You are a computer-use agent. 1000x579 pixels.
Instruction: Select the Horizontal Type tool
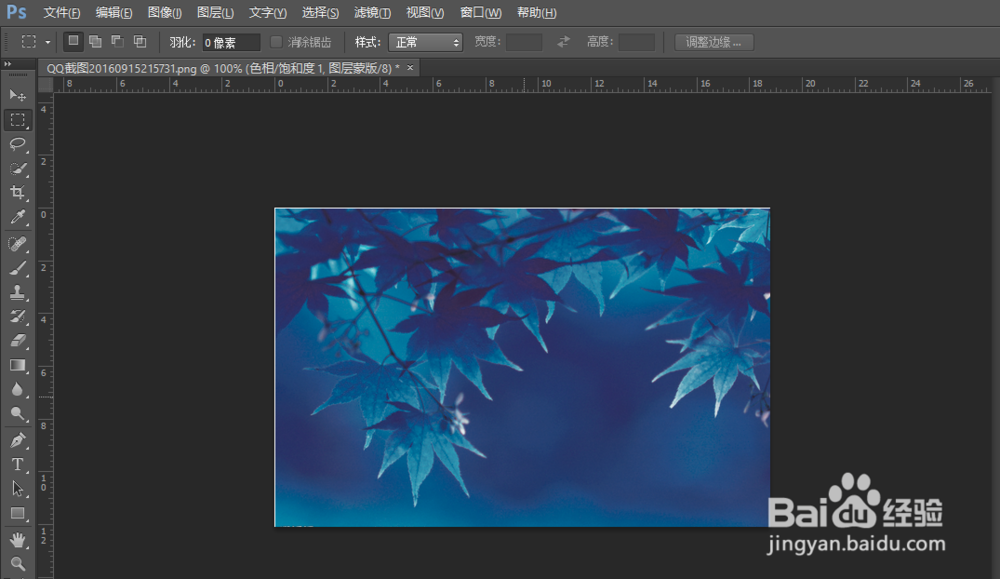point(17,464)
